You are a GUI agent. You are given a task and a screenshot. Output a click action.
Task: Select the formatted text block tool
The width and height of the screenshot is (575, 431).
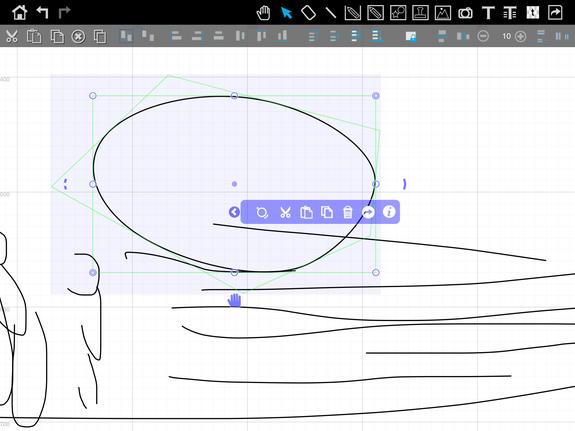[x=510, y=13]
